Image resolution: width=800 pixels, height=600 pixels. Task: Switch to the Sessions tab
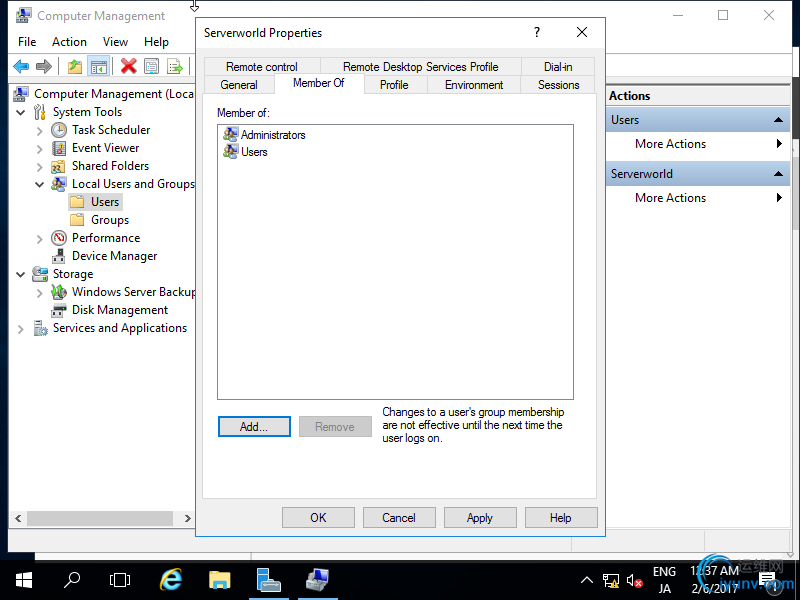tap(559, 85)
